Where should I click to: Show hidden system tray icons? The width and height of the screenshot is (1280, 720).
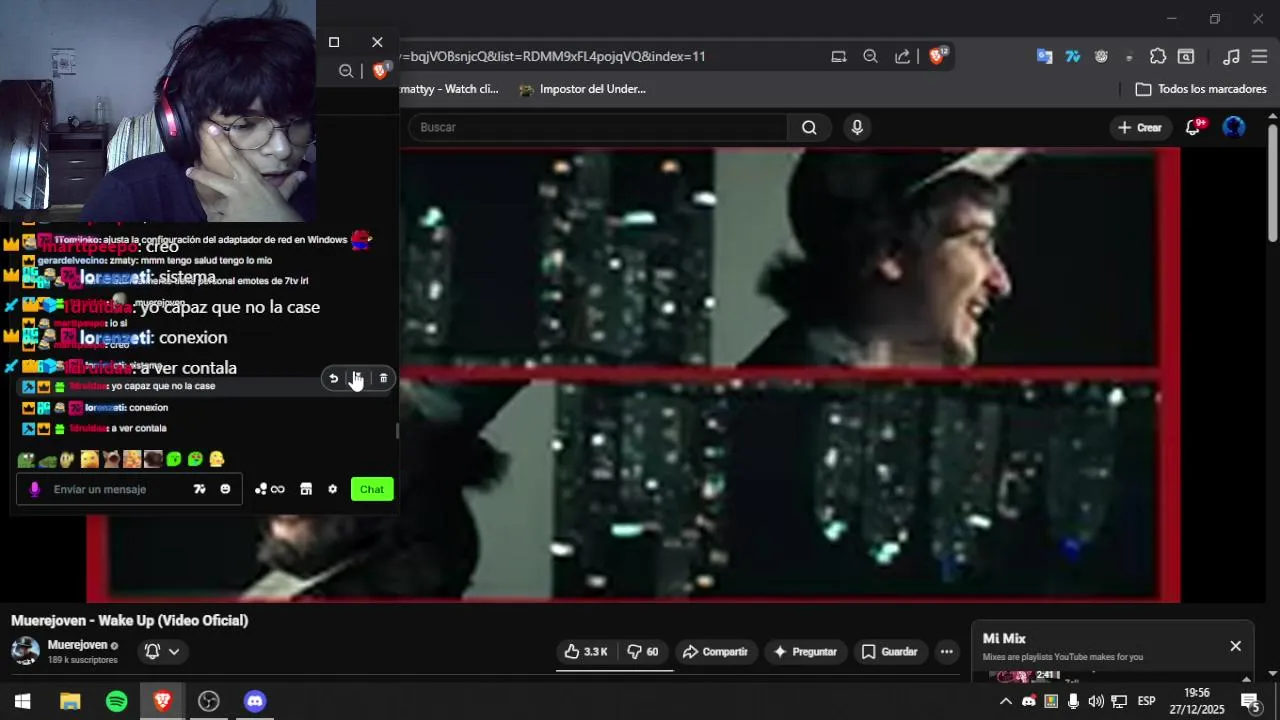(x=1006, y=701)
